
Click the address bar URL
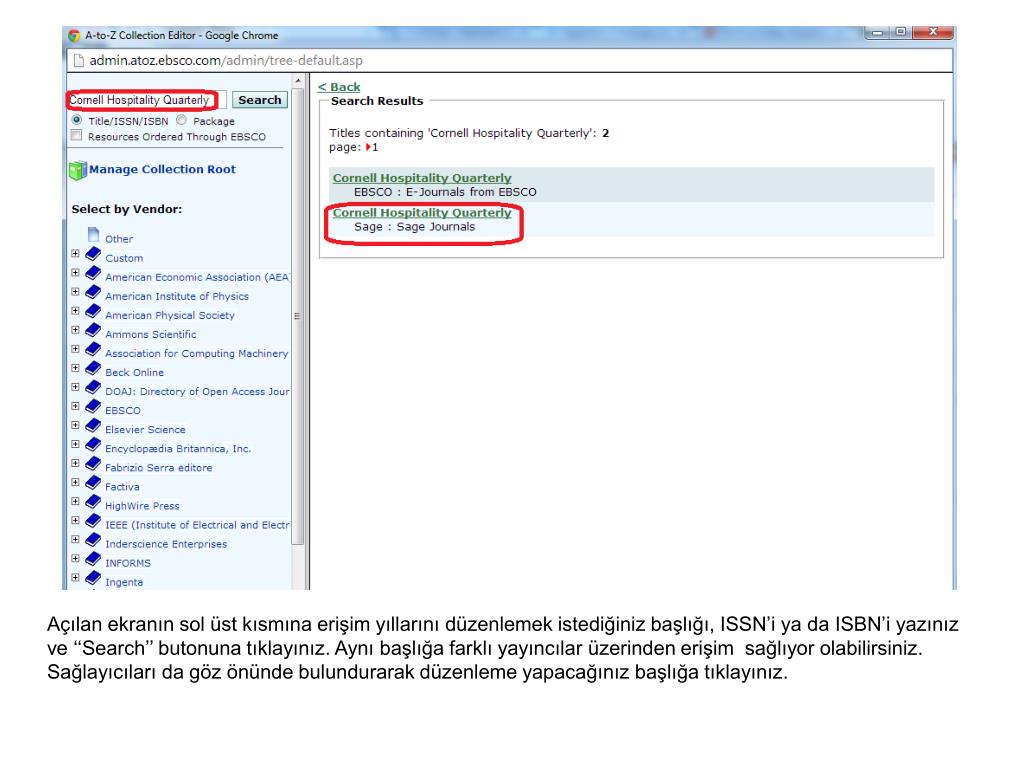[226, 61]
